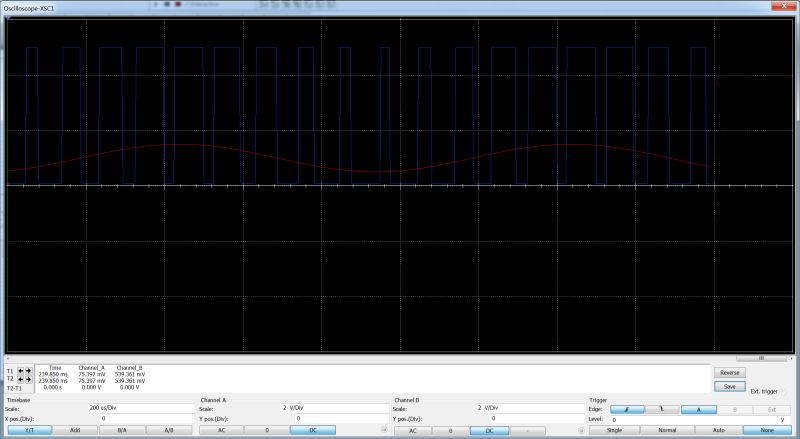Edit Timebase scale 200 us/Div field
This screenshot has height=439, width=800.
tap(141, 408)
